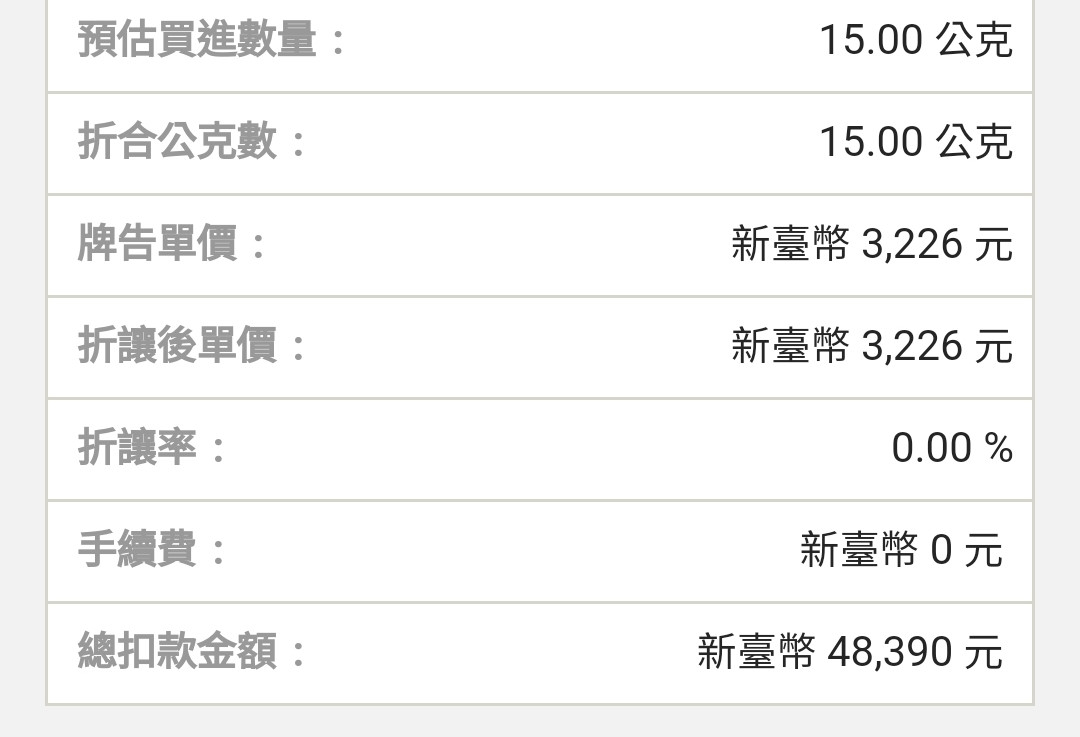Click the 新臺幣 currency text in the 牌告單價 row
1080x737 pixels.
point(790,245)
